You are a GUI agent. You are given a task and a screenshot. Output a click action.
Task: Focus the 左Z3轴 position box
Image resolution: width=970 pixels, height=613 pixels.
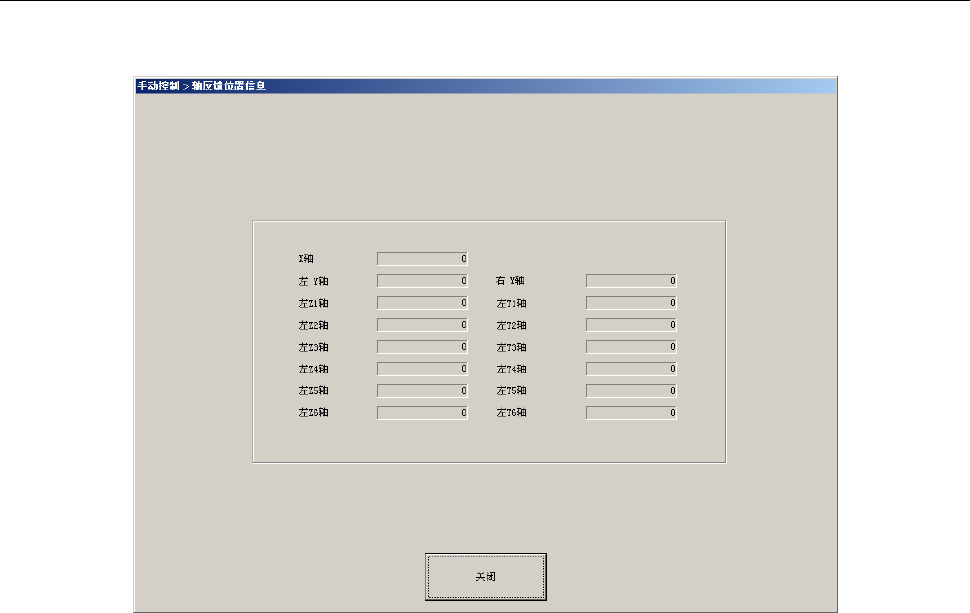(x=423, y=347)
